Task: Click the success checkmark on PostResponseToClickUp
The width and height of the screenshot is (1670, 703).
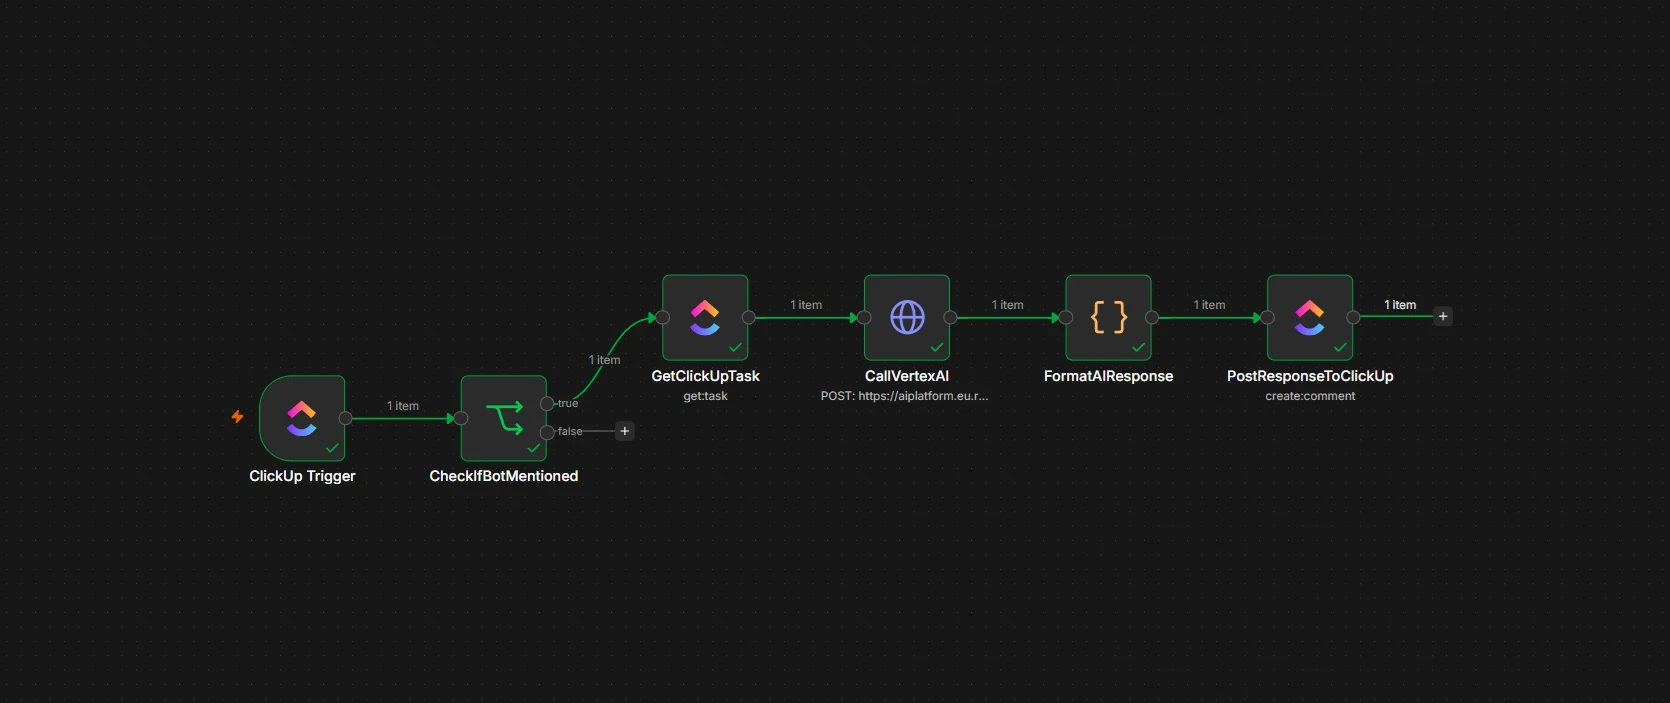Action: [x=1340, y=347]
